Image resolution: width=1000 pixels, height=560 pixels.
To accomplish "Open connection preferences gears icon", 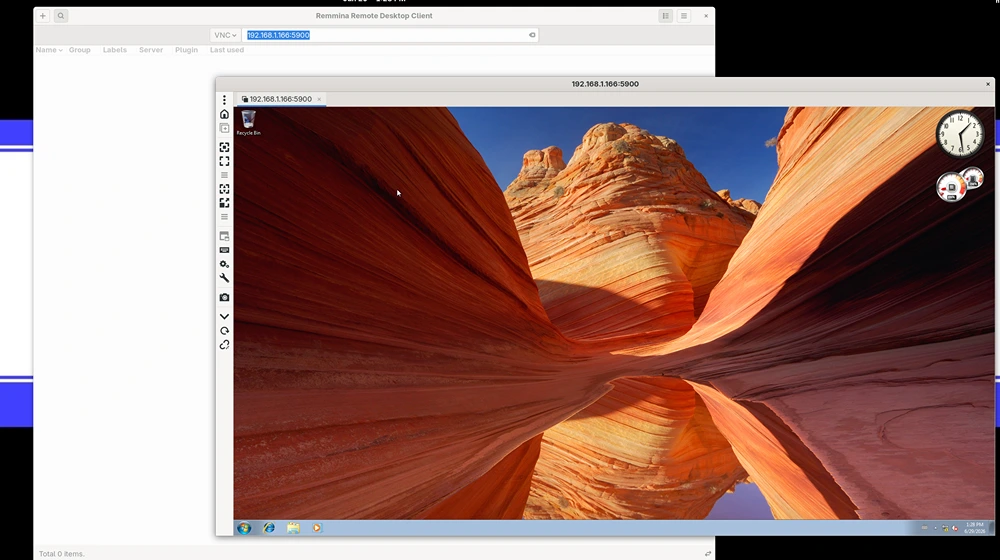I will (x=224, y=264).
